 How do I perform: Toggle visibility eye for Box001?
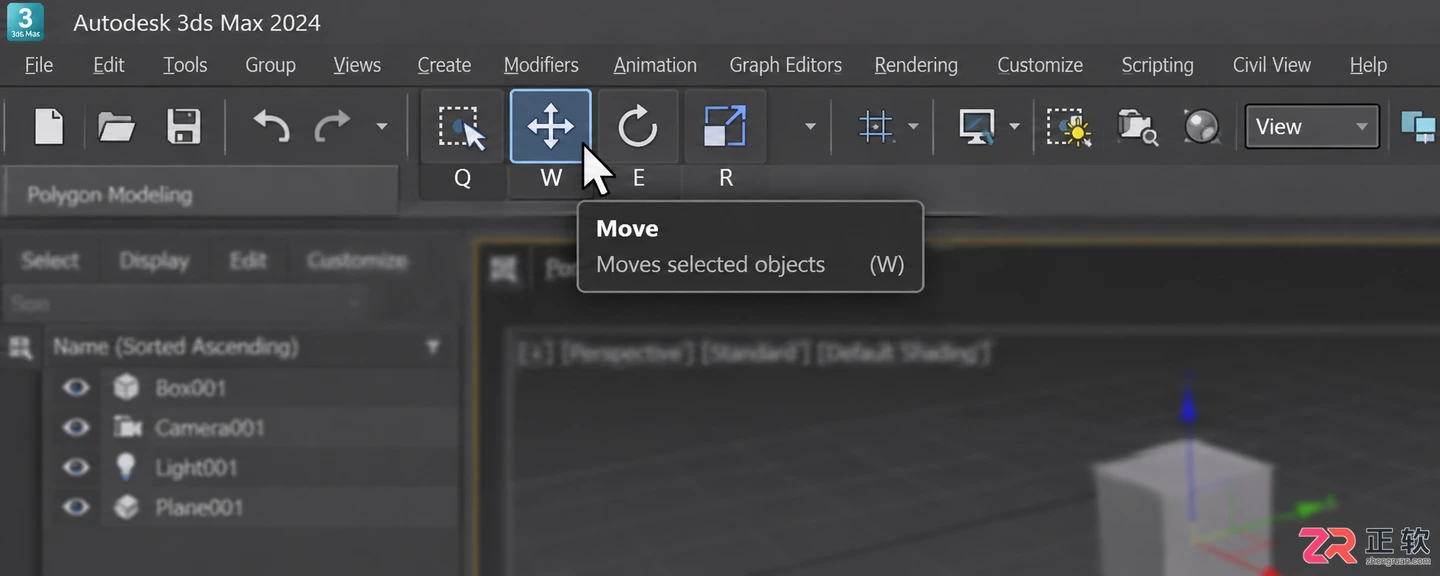76,388
